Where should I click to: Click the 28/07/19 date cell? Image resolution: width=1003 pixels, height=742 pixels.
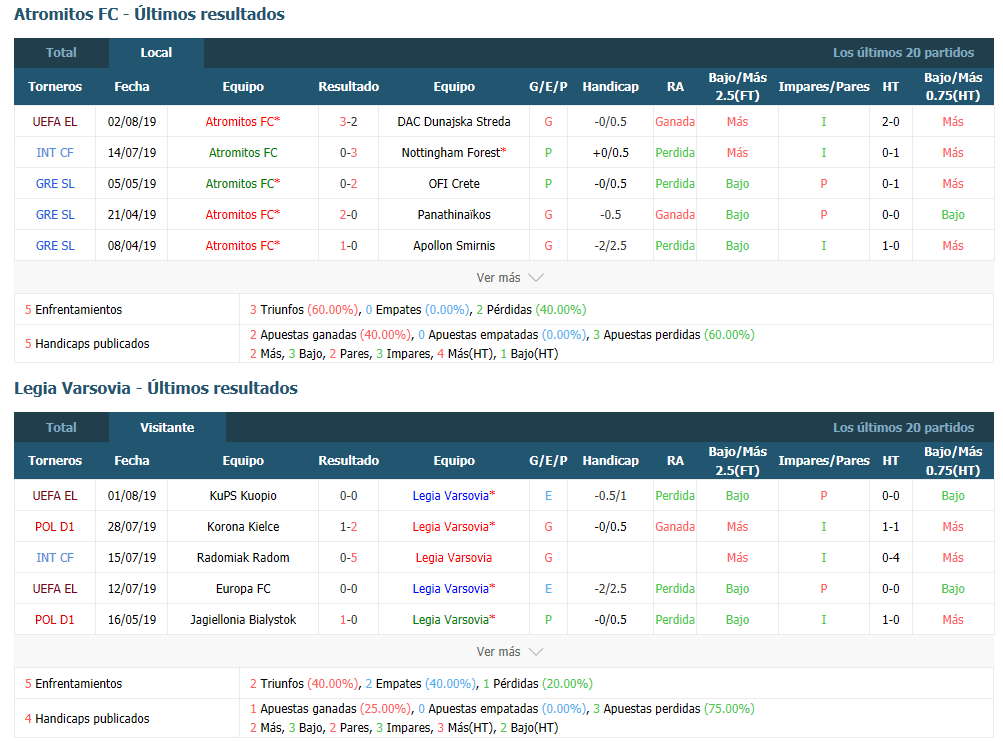(132, 527)
